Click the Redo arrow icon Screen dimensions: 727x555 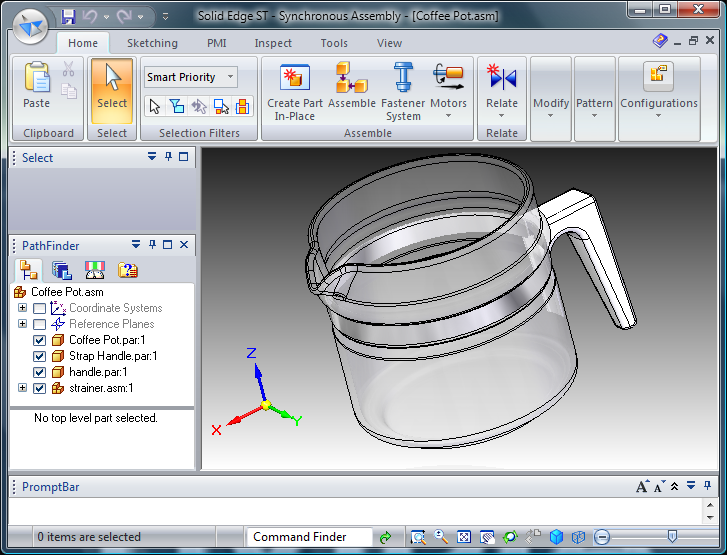(124, 17)
